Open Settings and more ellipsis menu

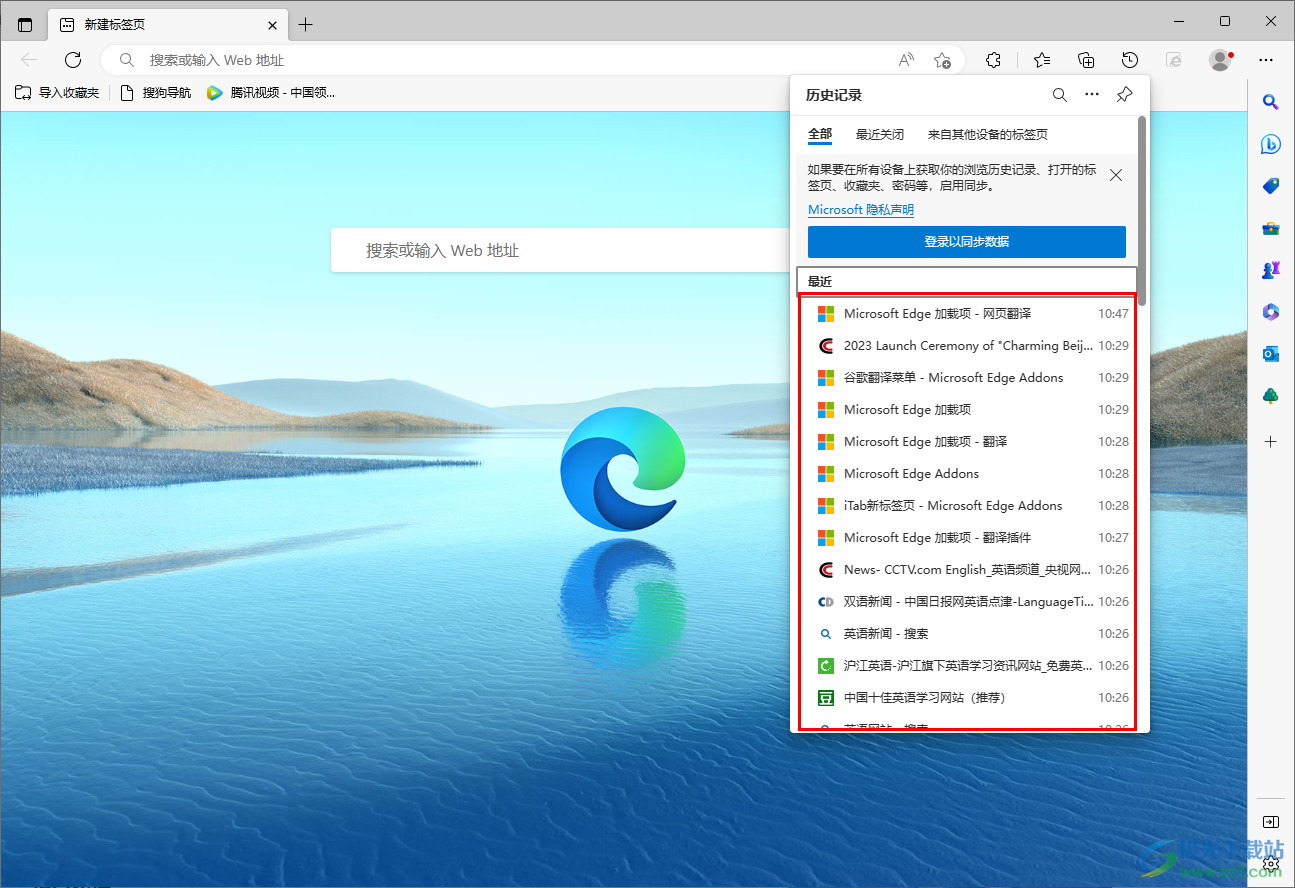pyautogui.click(x=1266, y=60)
